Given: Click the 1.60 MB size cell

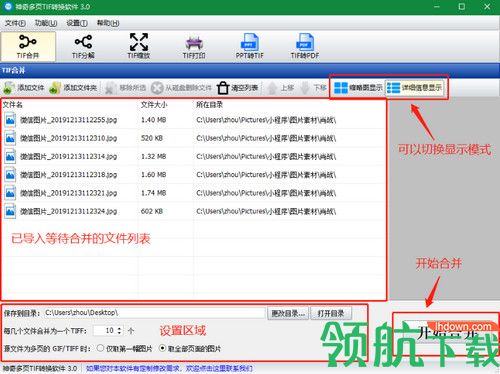Looking at the screenshot, I should [x=153, y=175].
